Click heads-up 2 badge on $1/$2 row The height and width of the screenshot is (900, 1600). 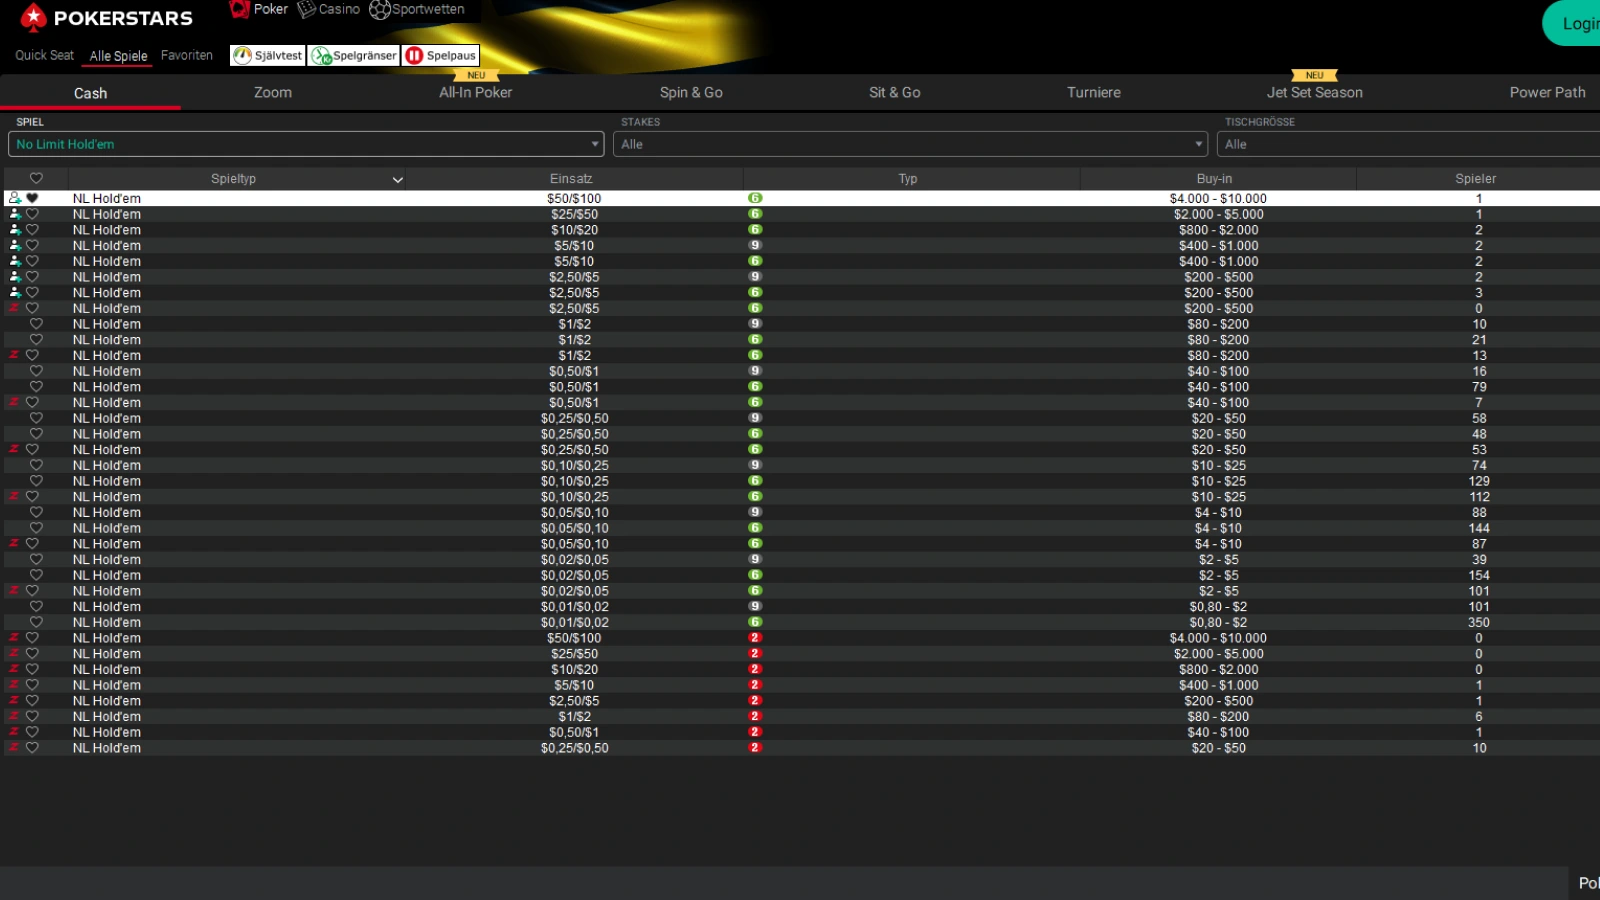(755, 716)
